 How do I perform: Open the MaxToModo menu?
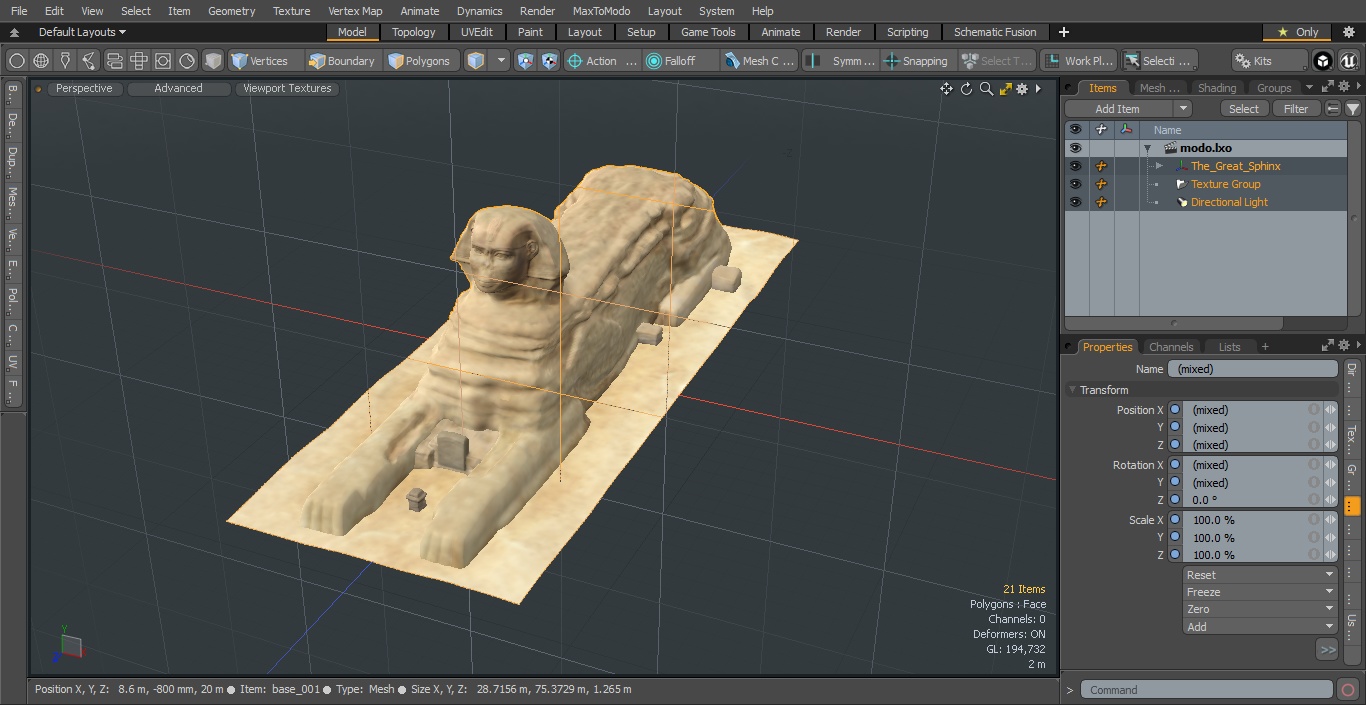tap(601, 11)
